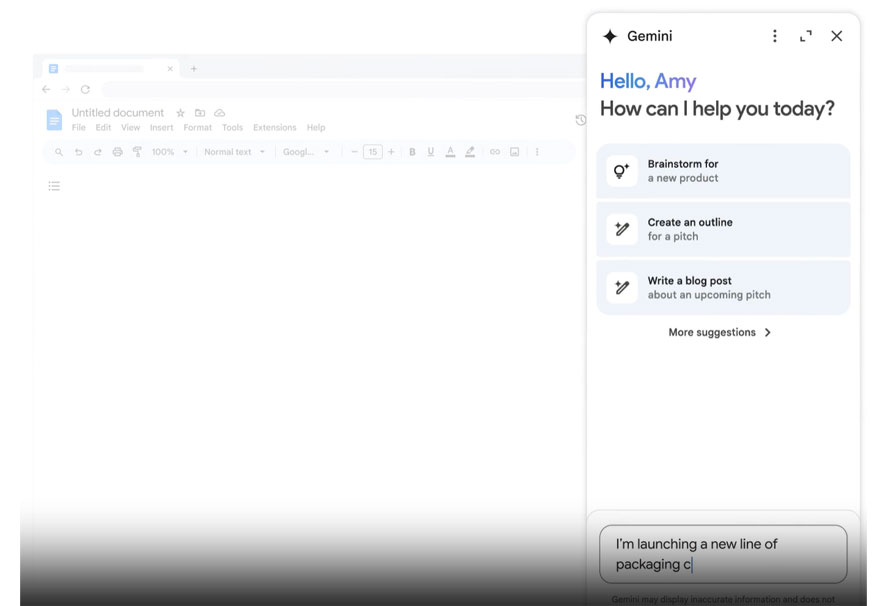The image size is (879, 606).
Task: Choose Write a blog post suggestion
Action: pyautogui.click(x=723, y=288)
